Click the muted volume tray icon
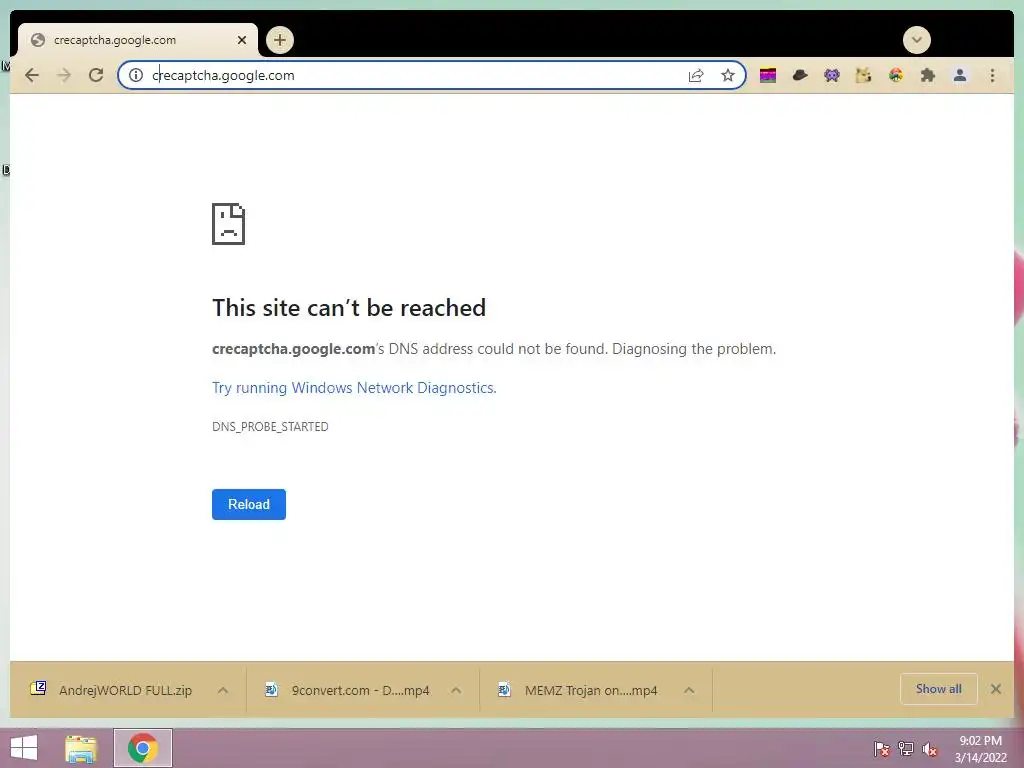 (x=930, y=749)
